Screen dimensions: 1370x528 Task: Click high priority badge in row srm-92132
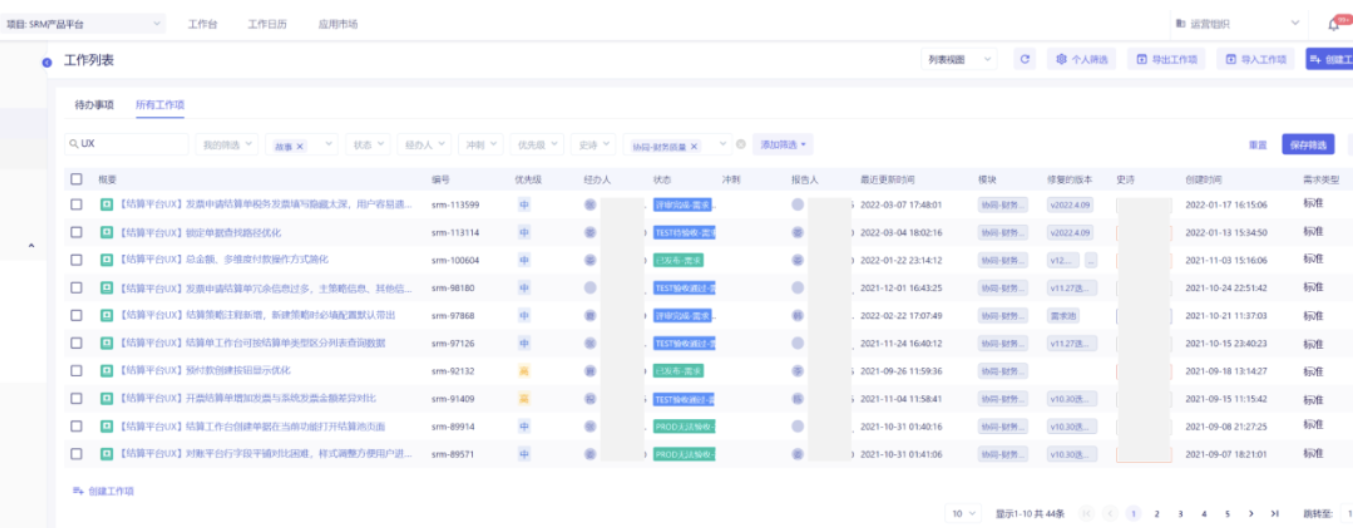[x=524, y=371]
